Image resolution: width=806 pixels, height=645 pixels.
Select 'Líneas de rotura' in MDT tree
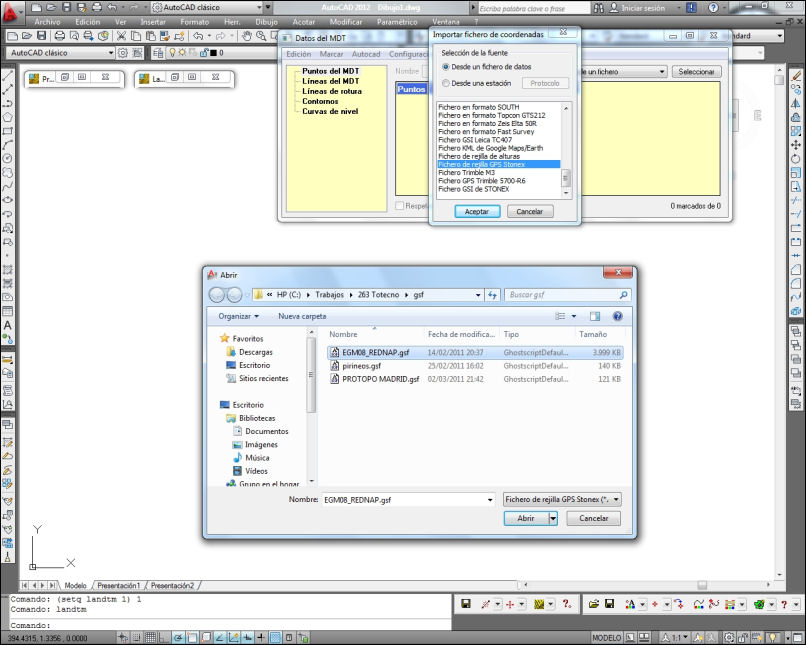click(x=332, y=91)
